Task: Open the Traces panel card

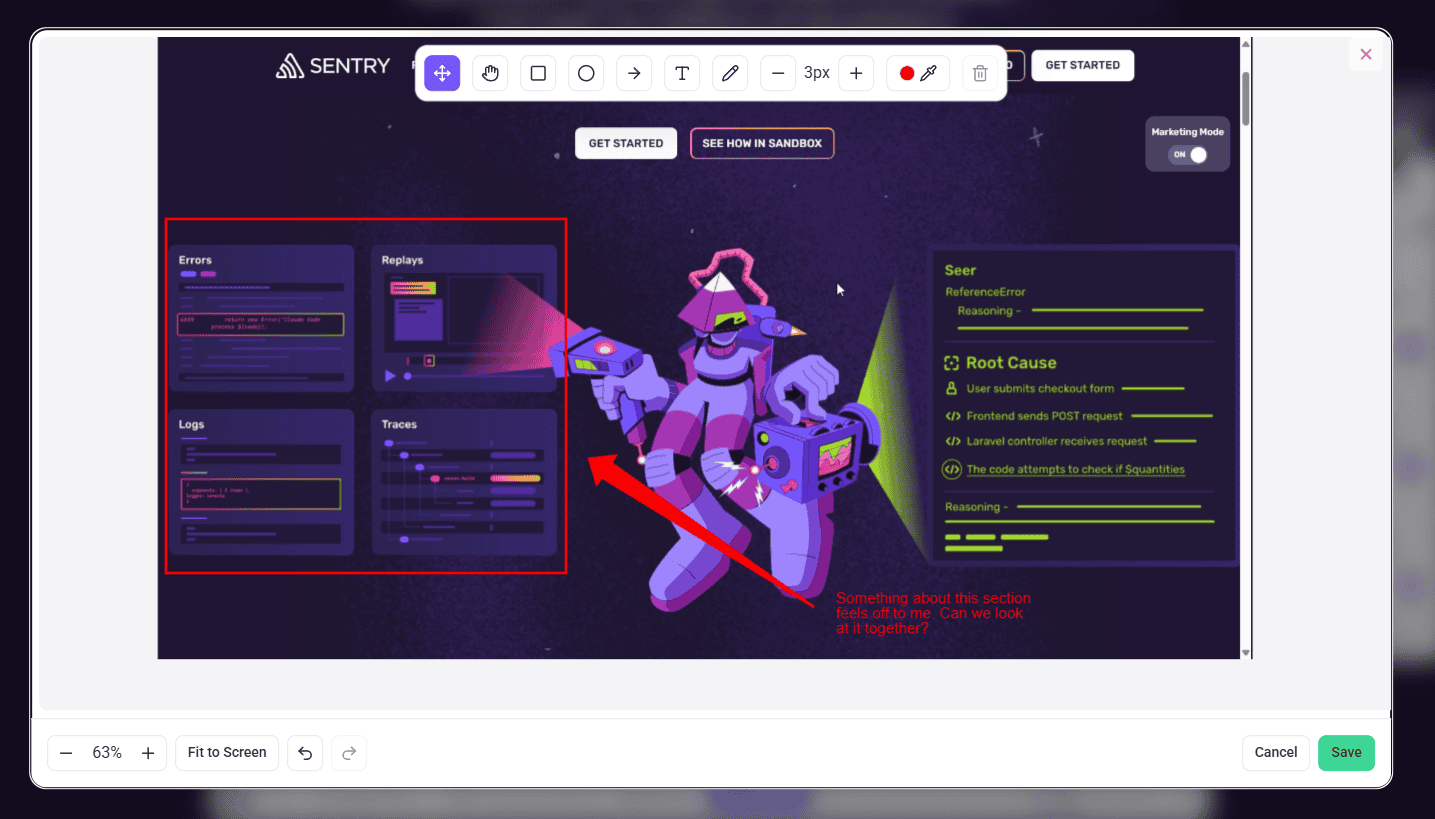Action: [x=464, y=482]
